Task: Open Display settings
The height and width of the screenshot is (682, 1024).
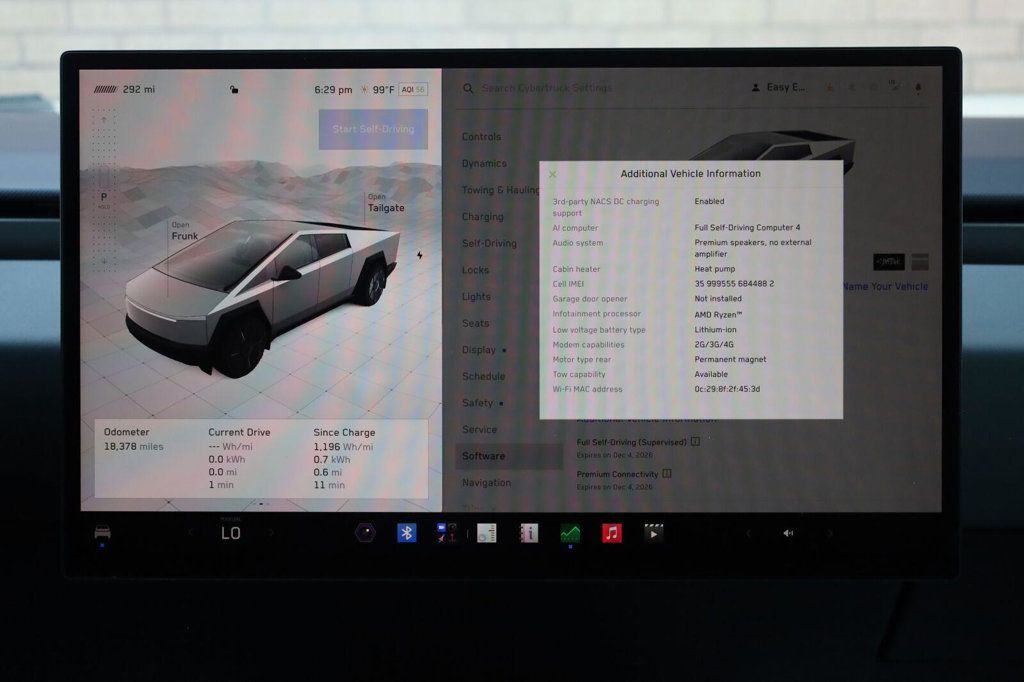Action: pyautogui.click(x=479, y=350)
